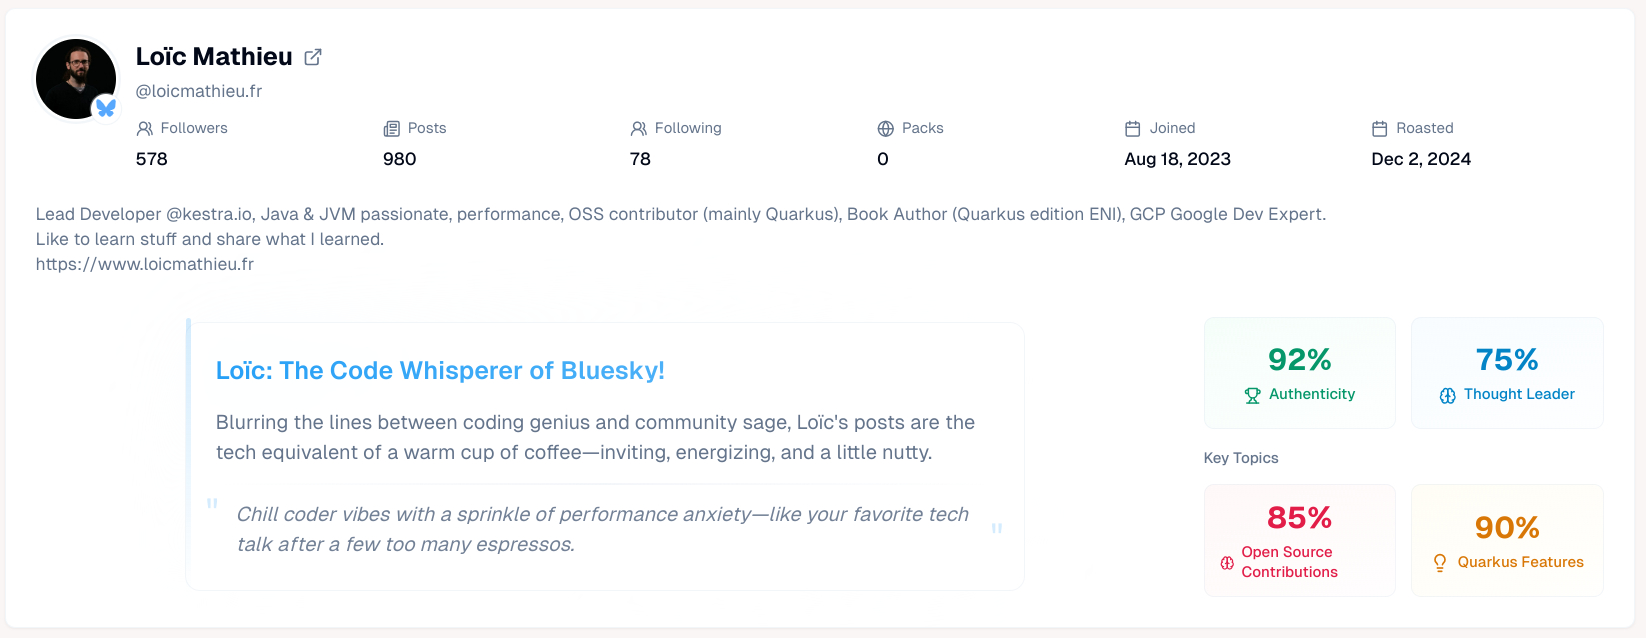This screenshot has width=1646, height=638.
Task: Click the Packs globe icon
Action: coord(886,129)
